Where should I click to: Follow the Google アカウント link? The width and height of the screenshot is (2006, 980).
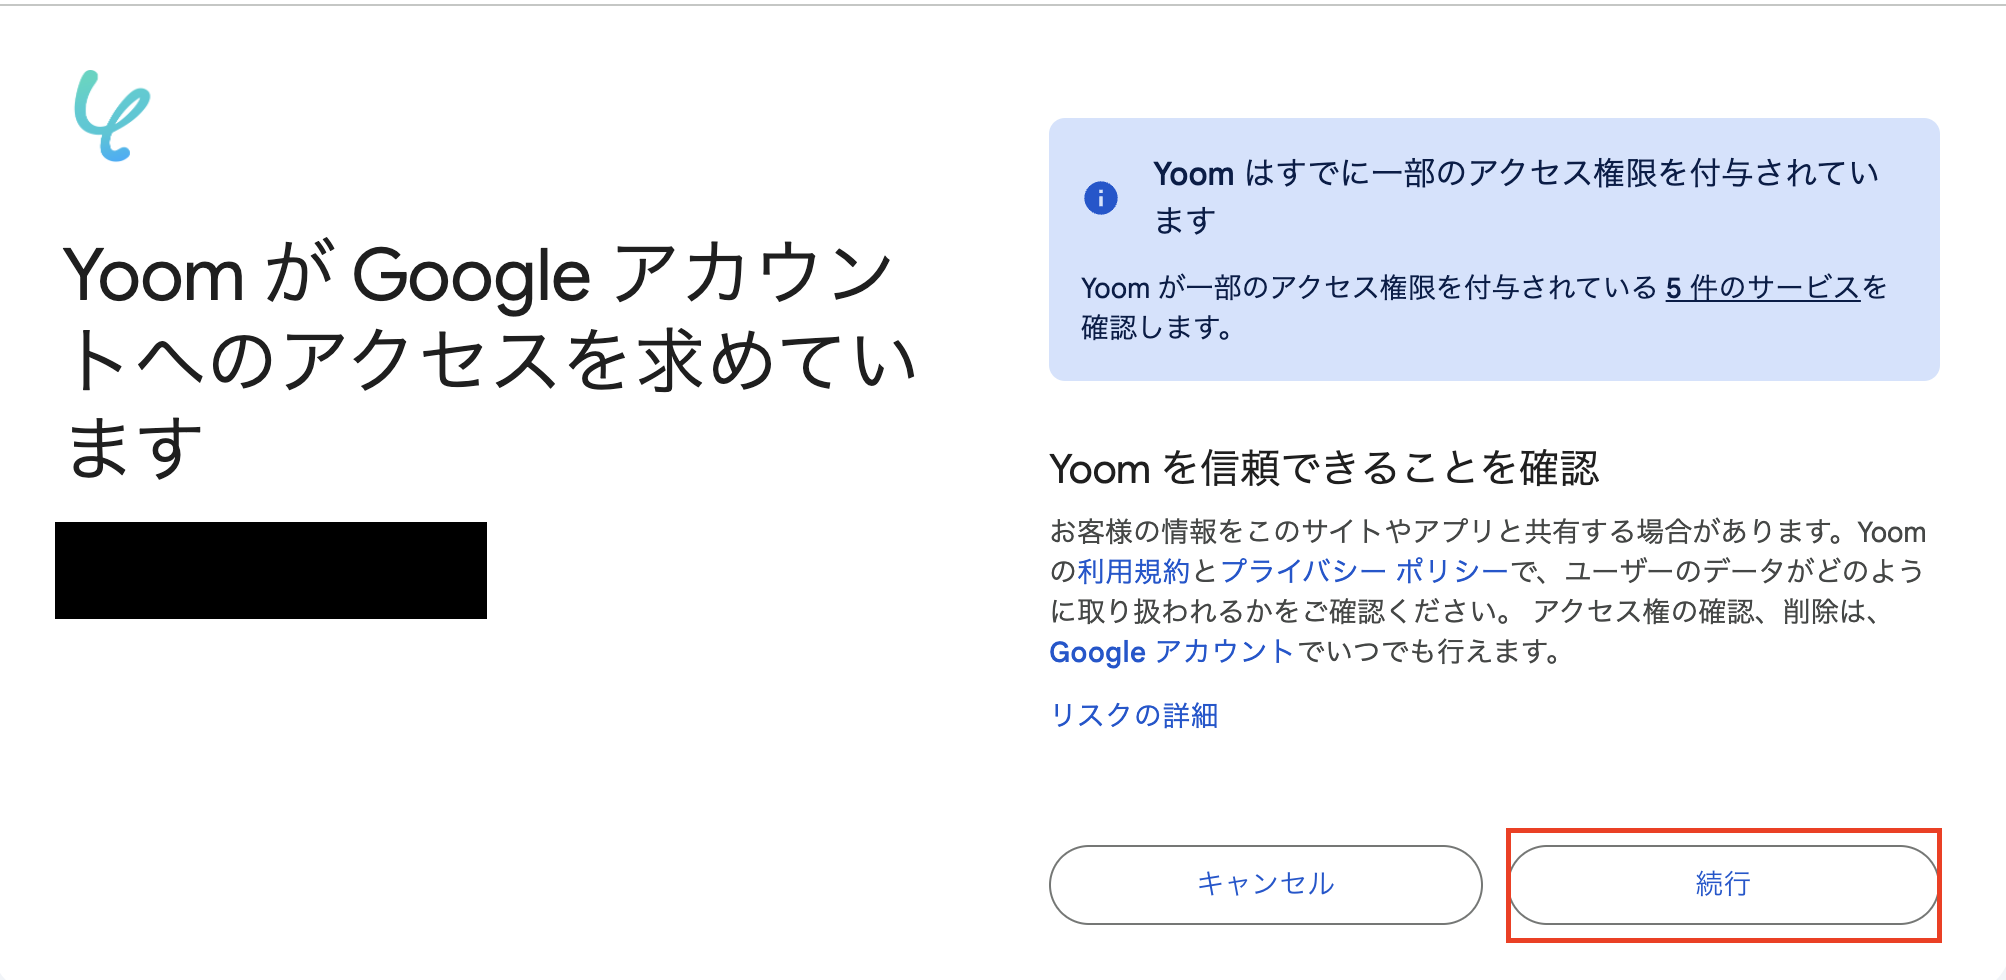click(x=1171, y=652)
